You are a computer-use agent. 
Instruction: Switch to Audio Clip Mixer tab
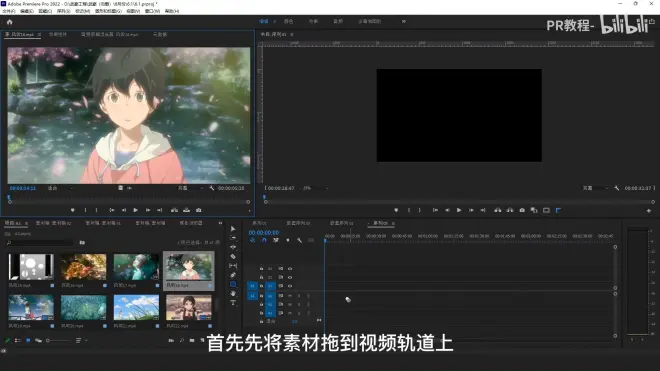109,35
